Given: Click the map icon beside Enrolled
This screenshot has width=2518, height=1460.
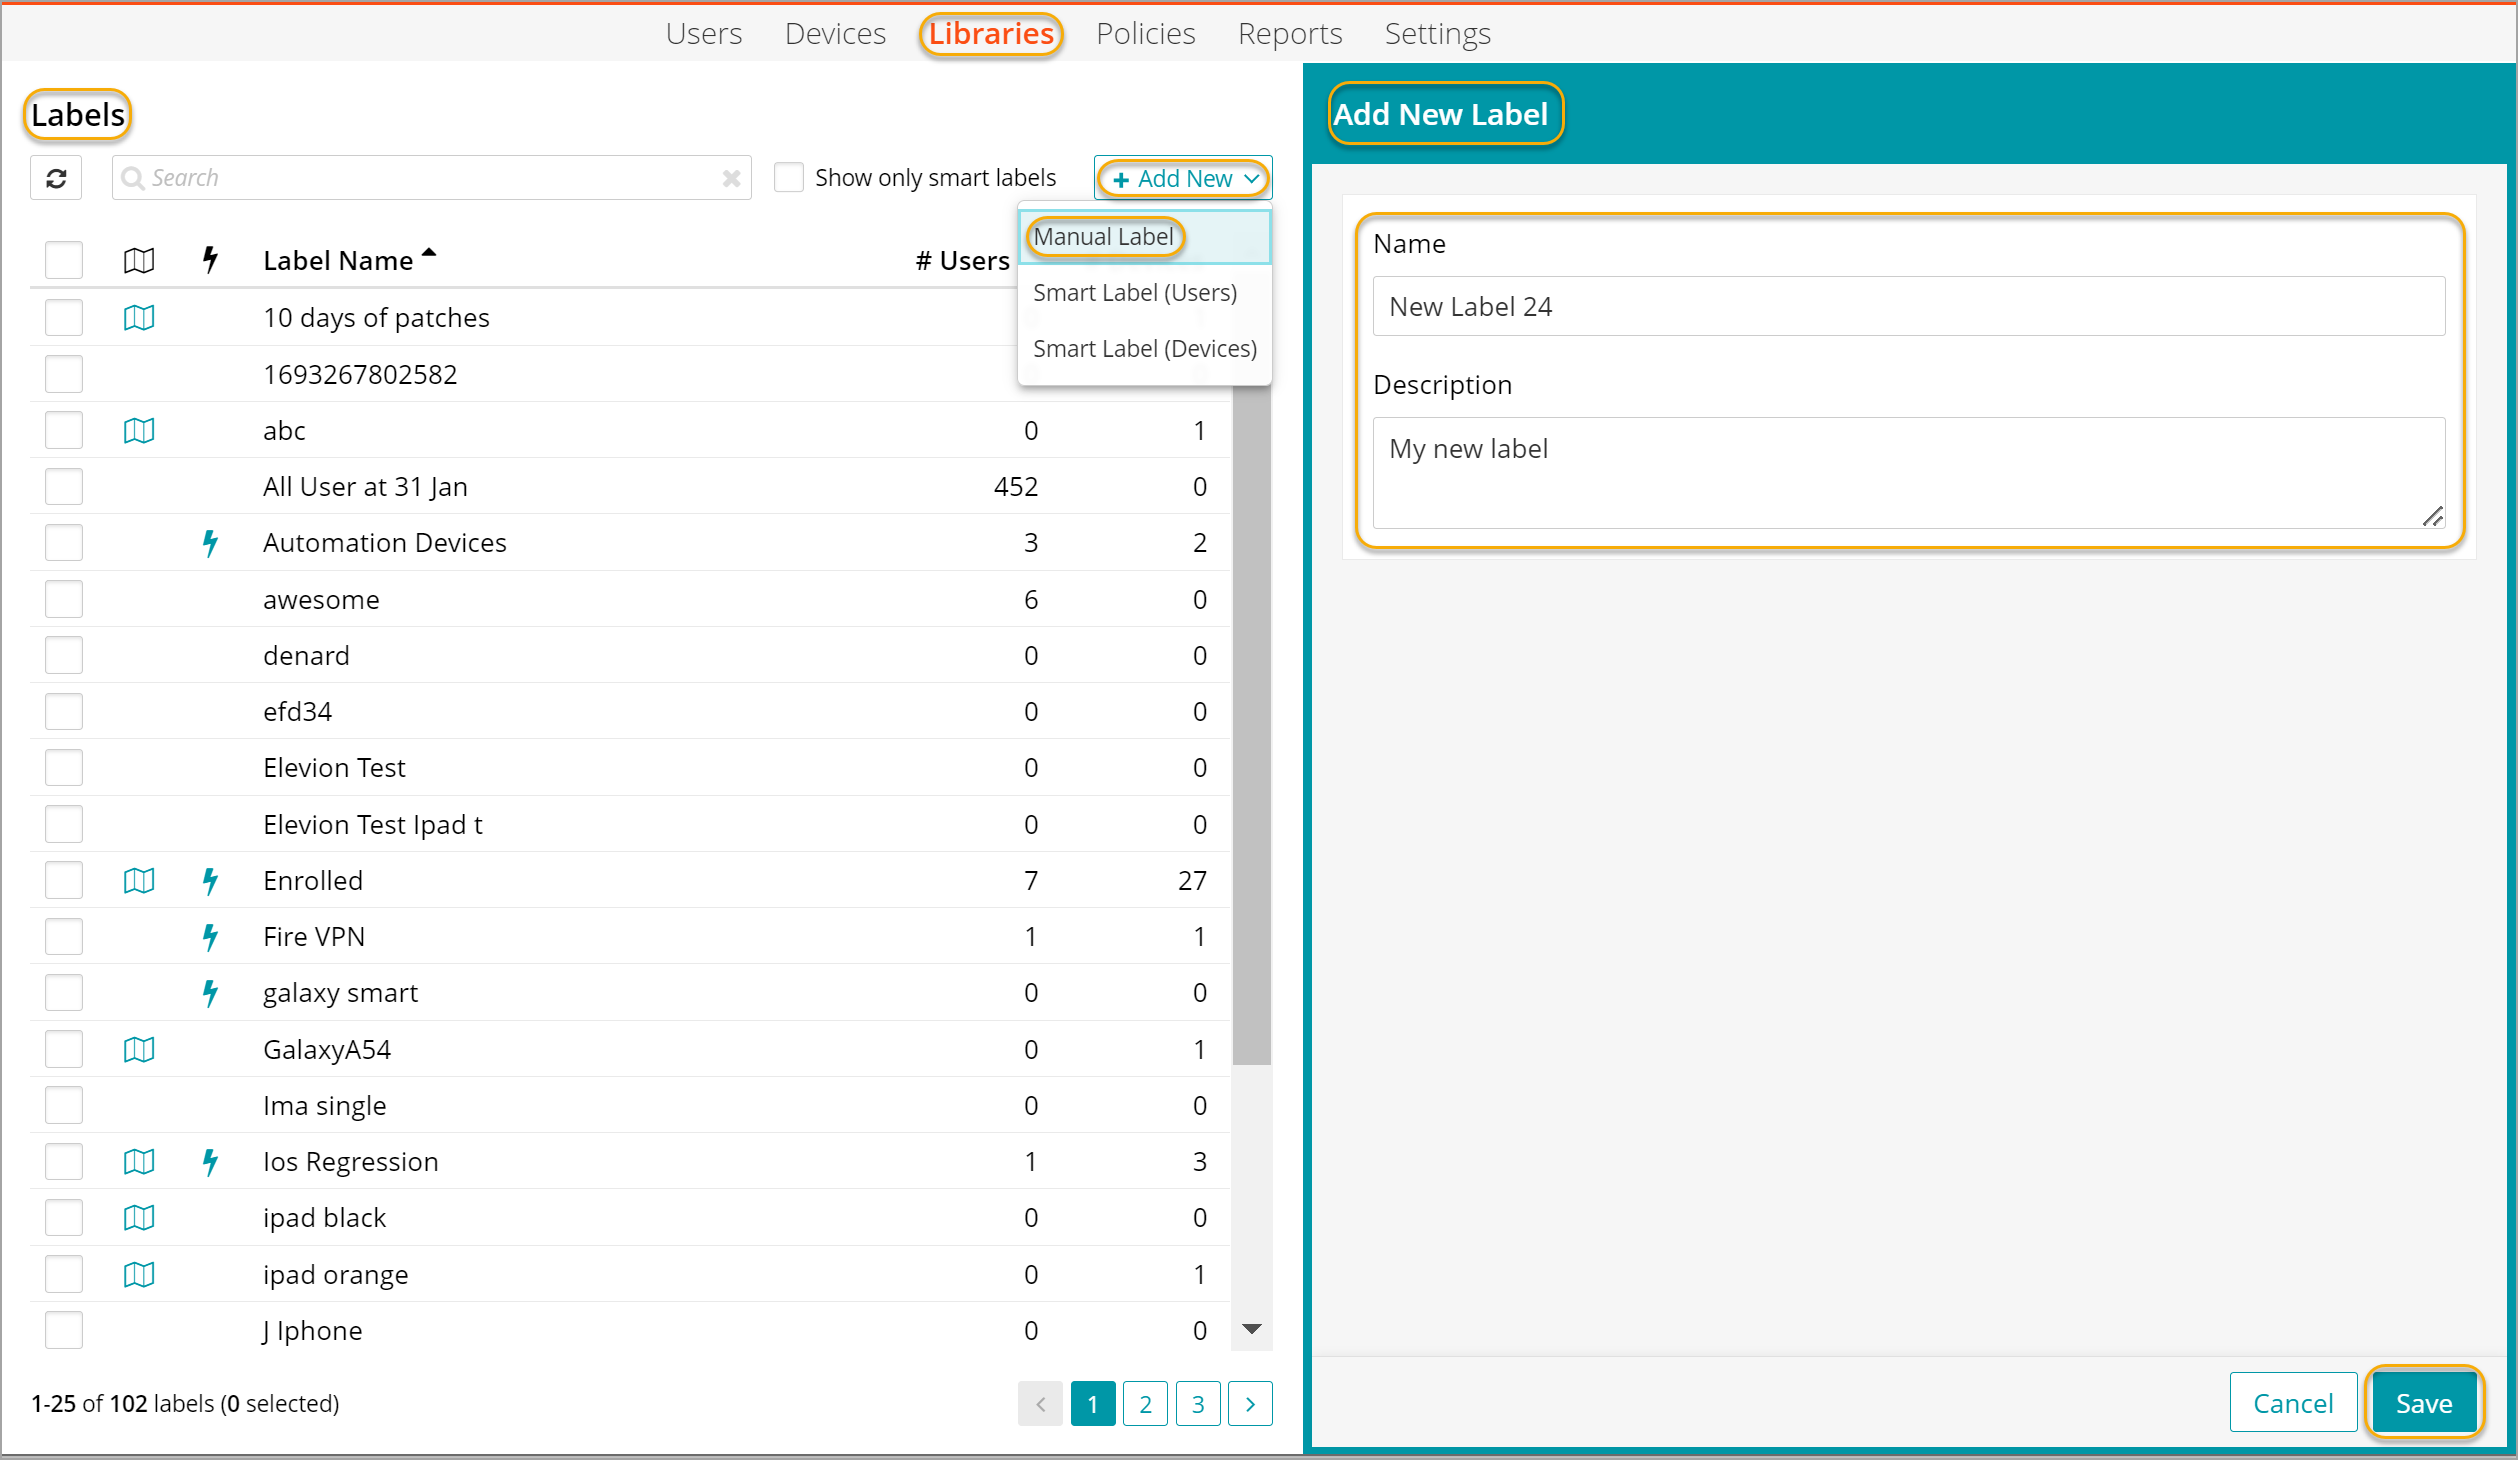Looking at the screenshot, I should [138, 881].
